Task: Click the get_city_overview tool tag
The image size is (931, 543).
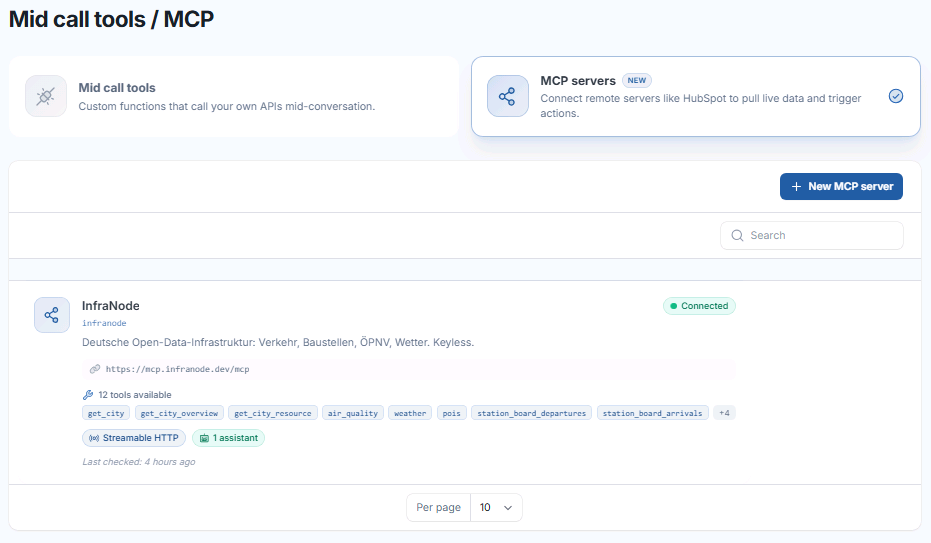Action: coord(179,413)
